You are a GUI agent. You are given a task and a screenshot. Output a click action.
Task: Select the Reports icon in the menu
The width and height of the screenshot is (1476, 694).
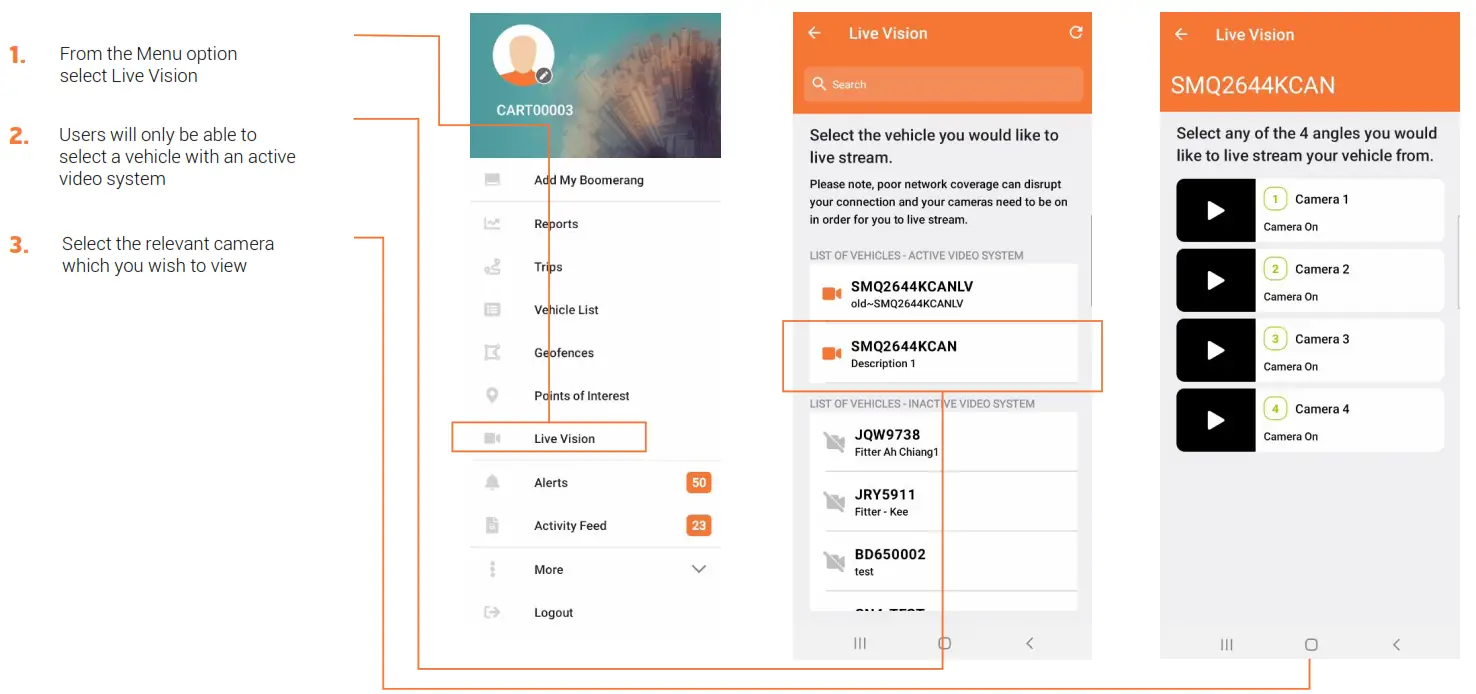491,223
